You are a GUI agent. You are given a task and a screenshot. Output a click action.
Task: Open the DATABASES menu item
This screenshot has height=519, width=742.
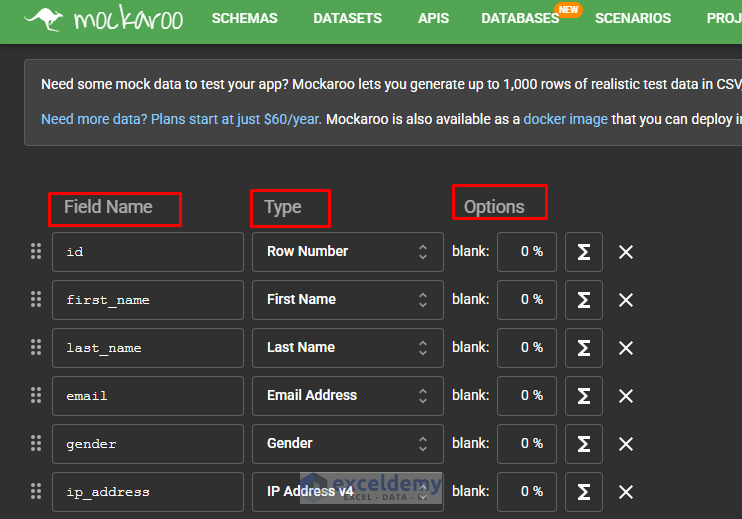(520, 18)
